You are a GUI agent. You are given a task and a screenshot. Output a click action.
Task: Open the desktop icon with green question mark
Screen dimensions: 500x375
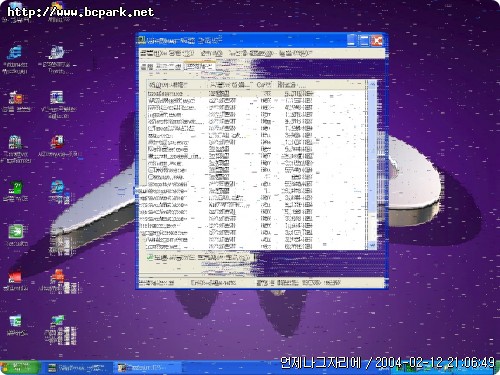[16, 187]
